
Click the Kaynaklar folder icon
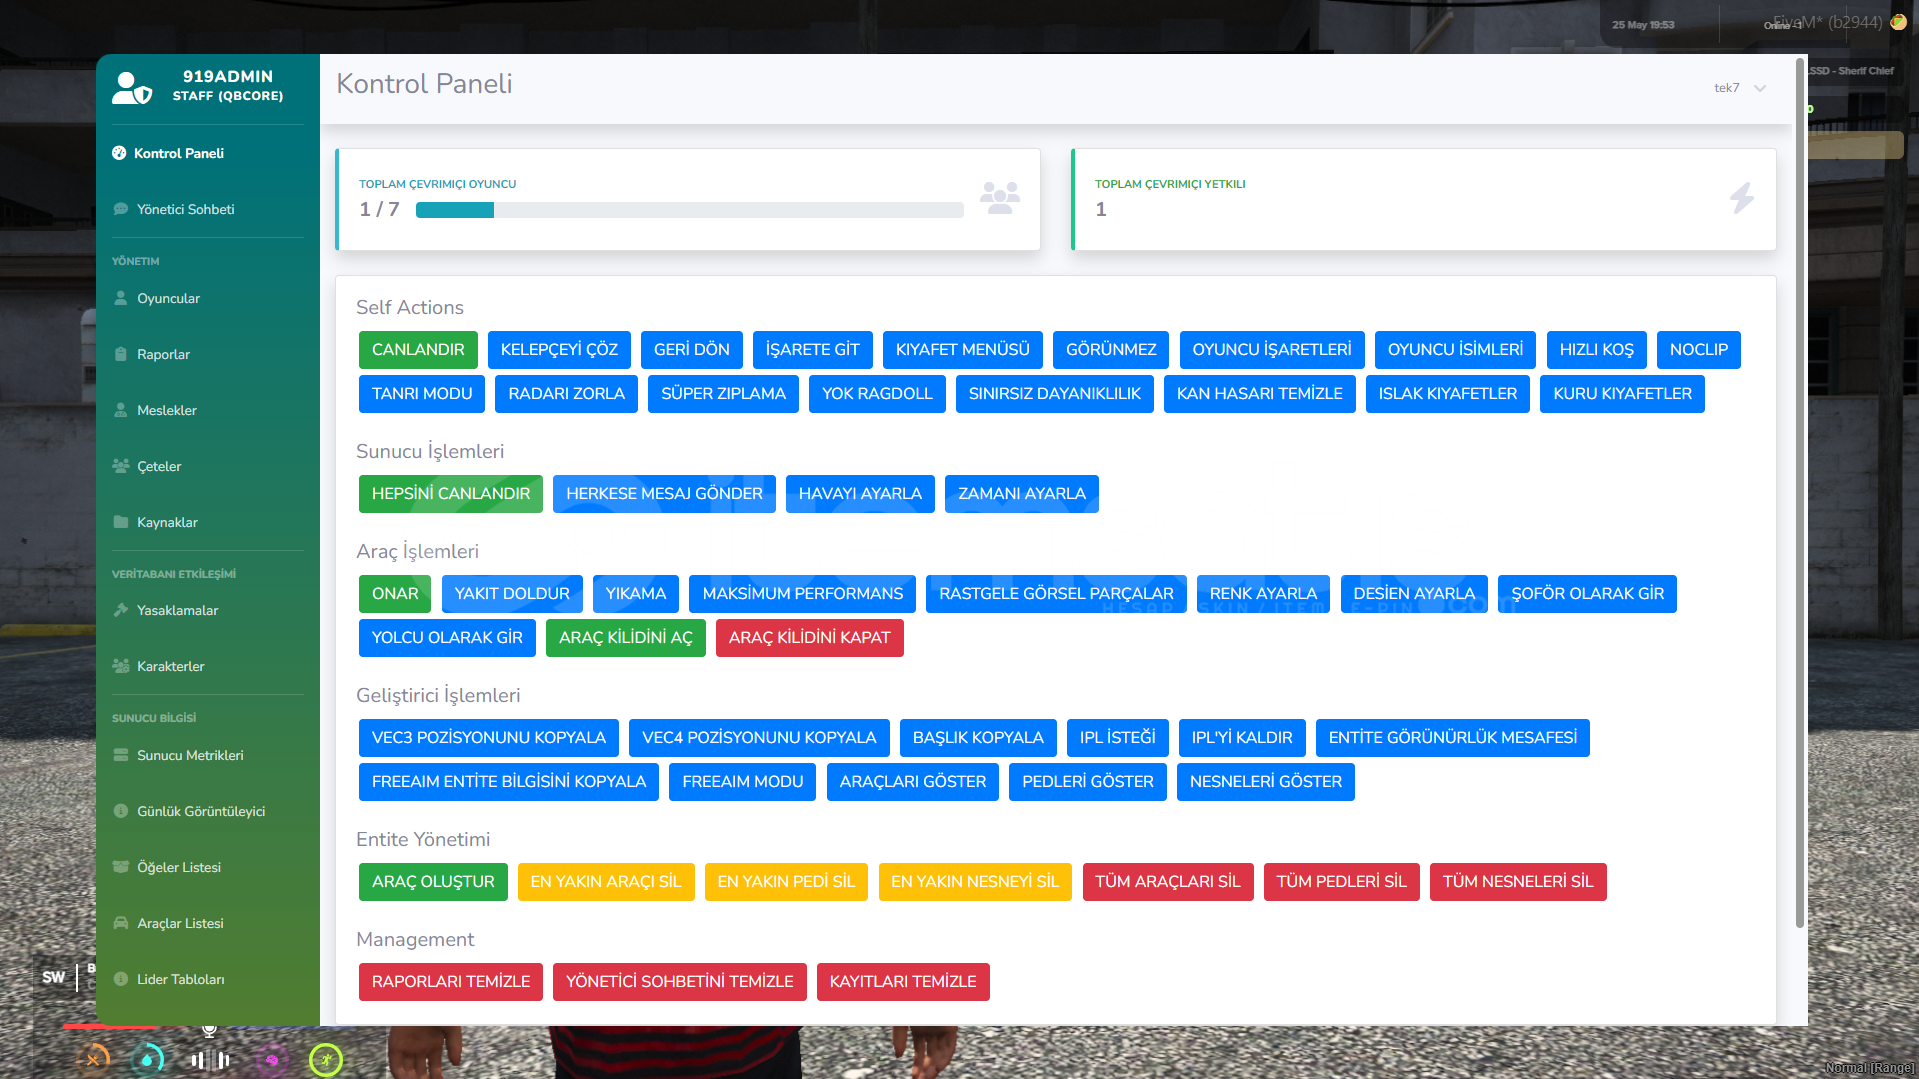pyautogui.click(x=121, y=522)
